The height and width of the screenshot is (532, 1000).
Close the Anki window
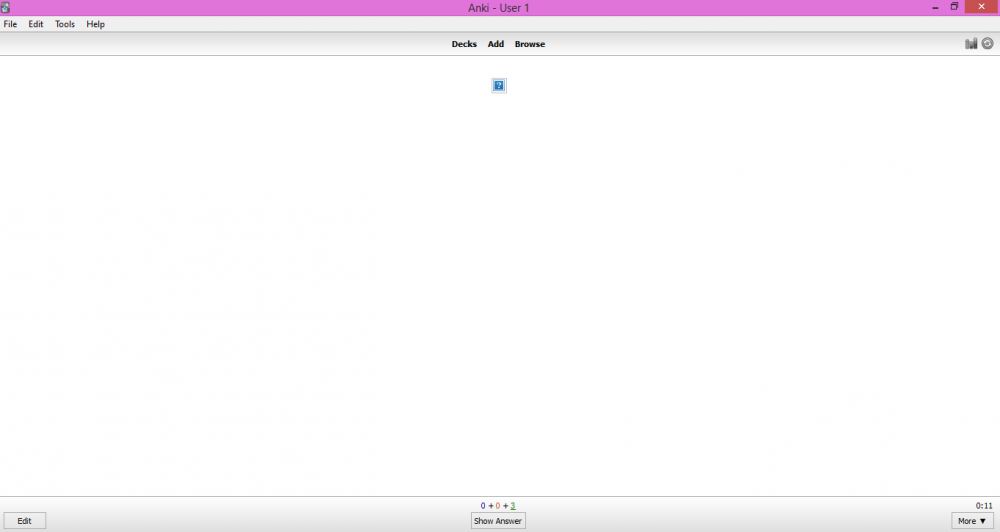[x=978, y=7]
